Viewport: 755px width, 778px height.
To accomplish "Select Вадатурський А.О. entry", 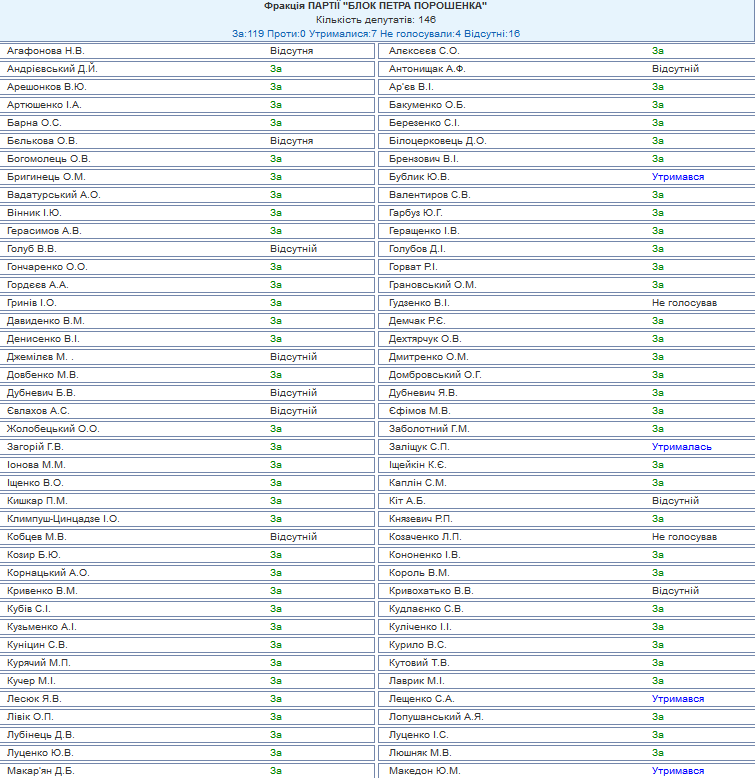I will point(54,194).
